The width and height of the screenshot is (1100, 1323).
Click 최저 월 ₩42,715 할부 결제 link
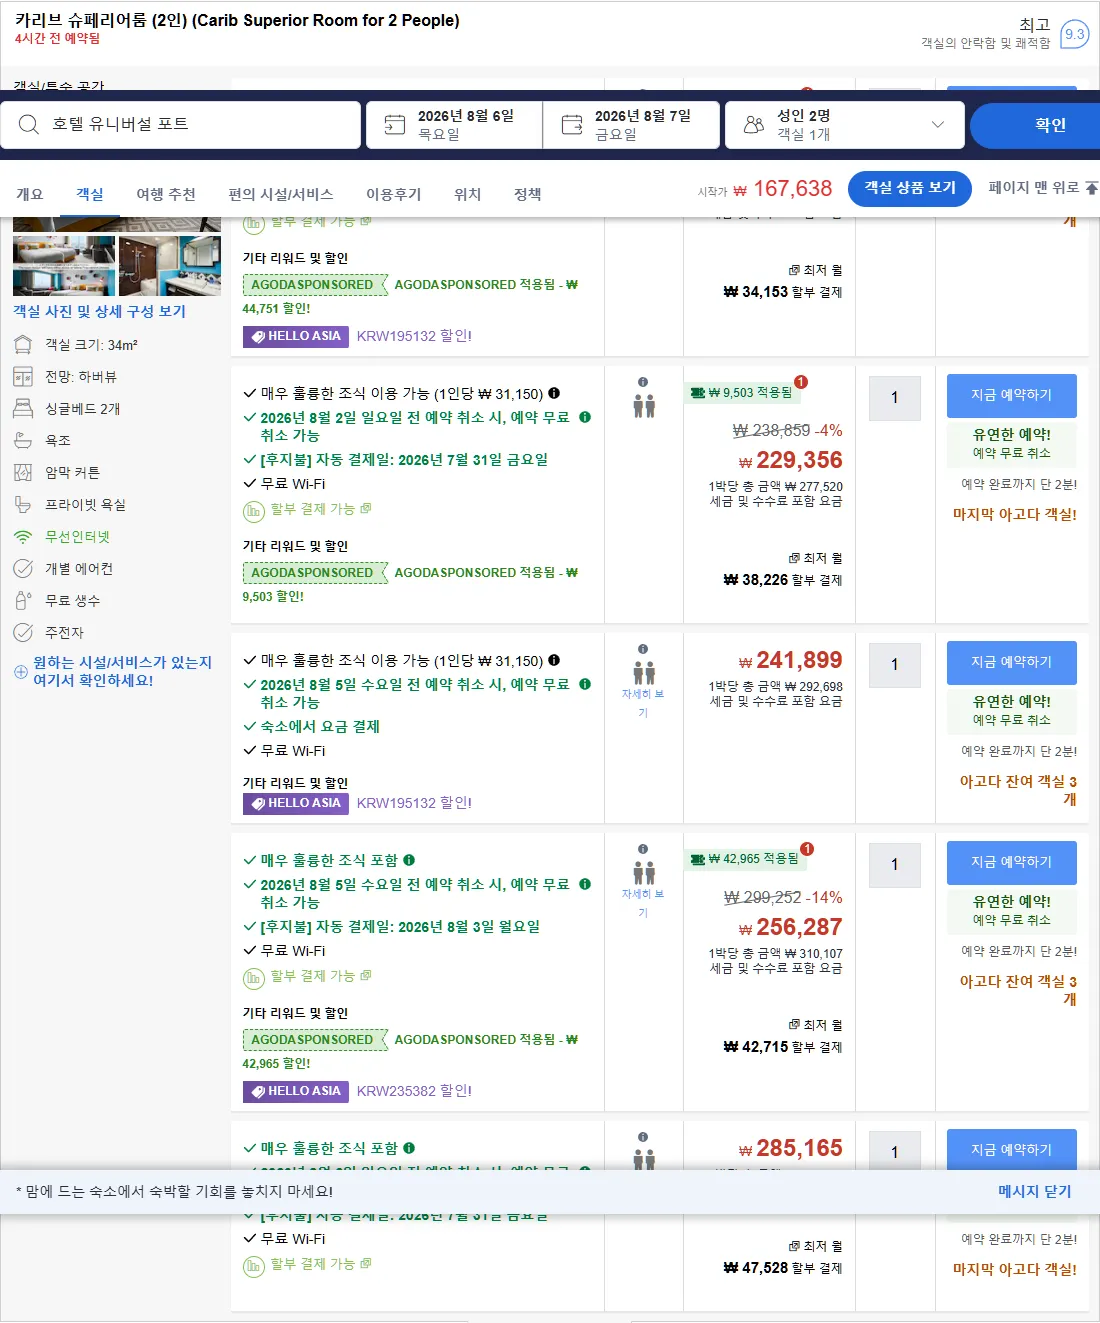[x=783, y=1037]
